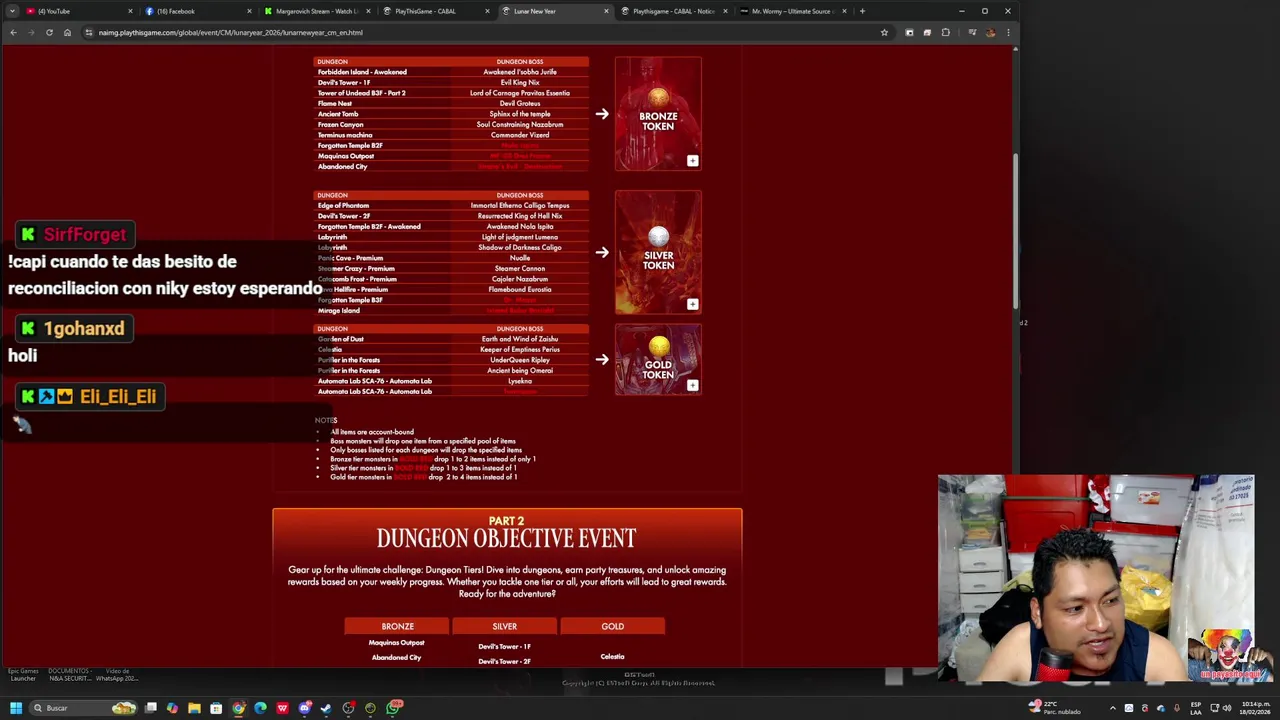Close the YouTube tab
The image size is (1280, 720).
(130, 11)
